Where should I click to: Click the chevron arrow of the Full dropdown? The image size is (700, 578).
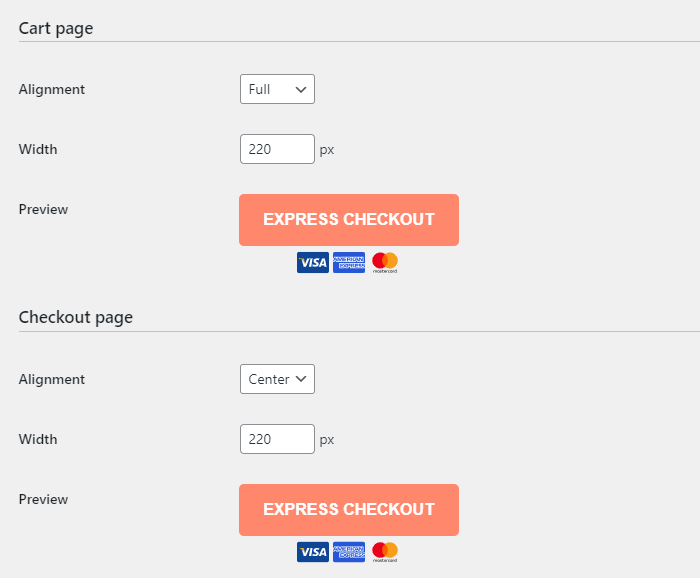301,90
